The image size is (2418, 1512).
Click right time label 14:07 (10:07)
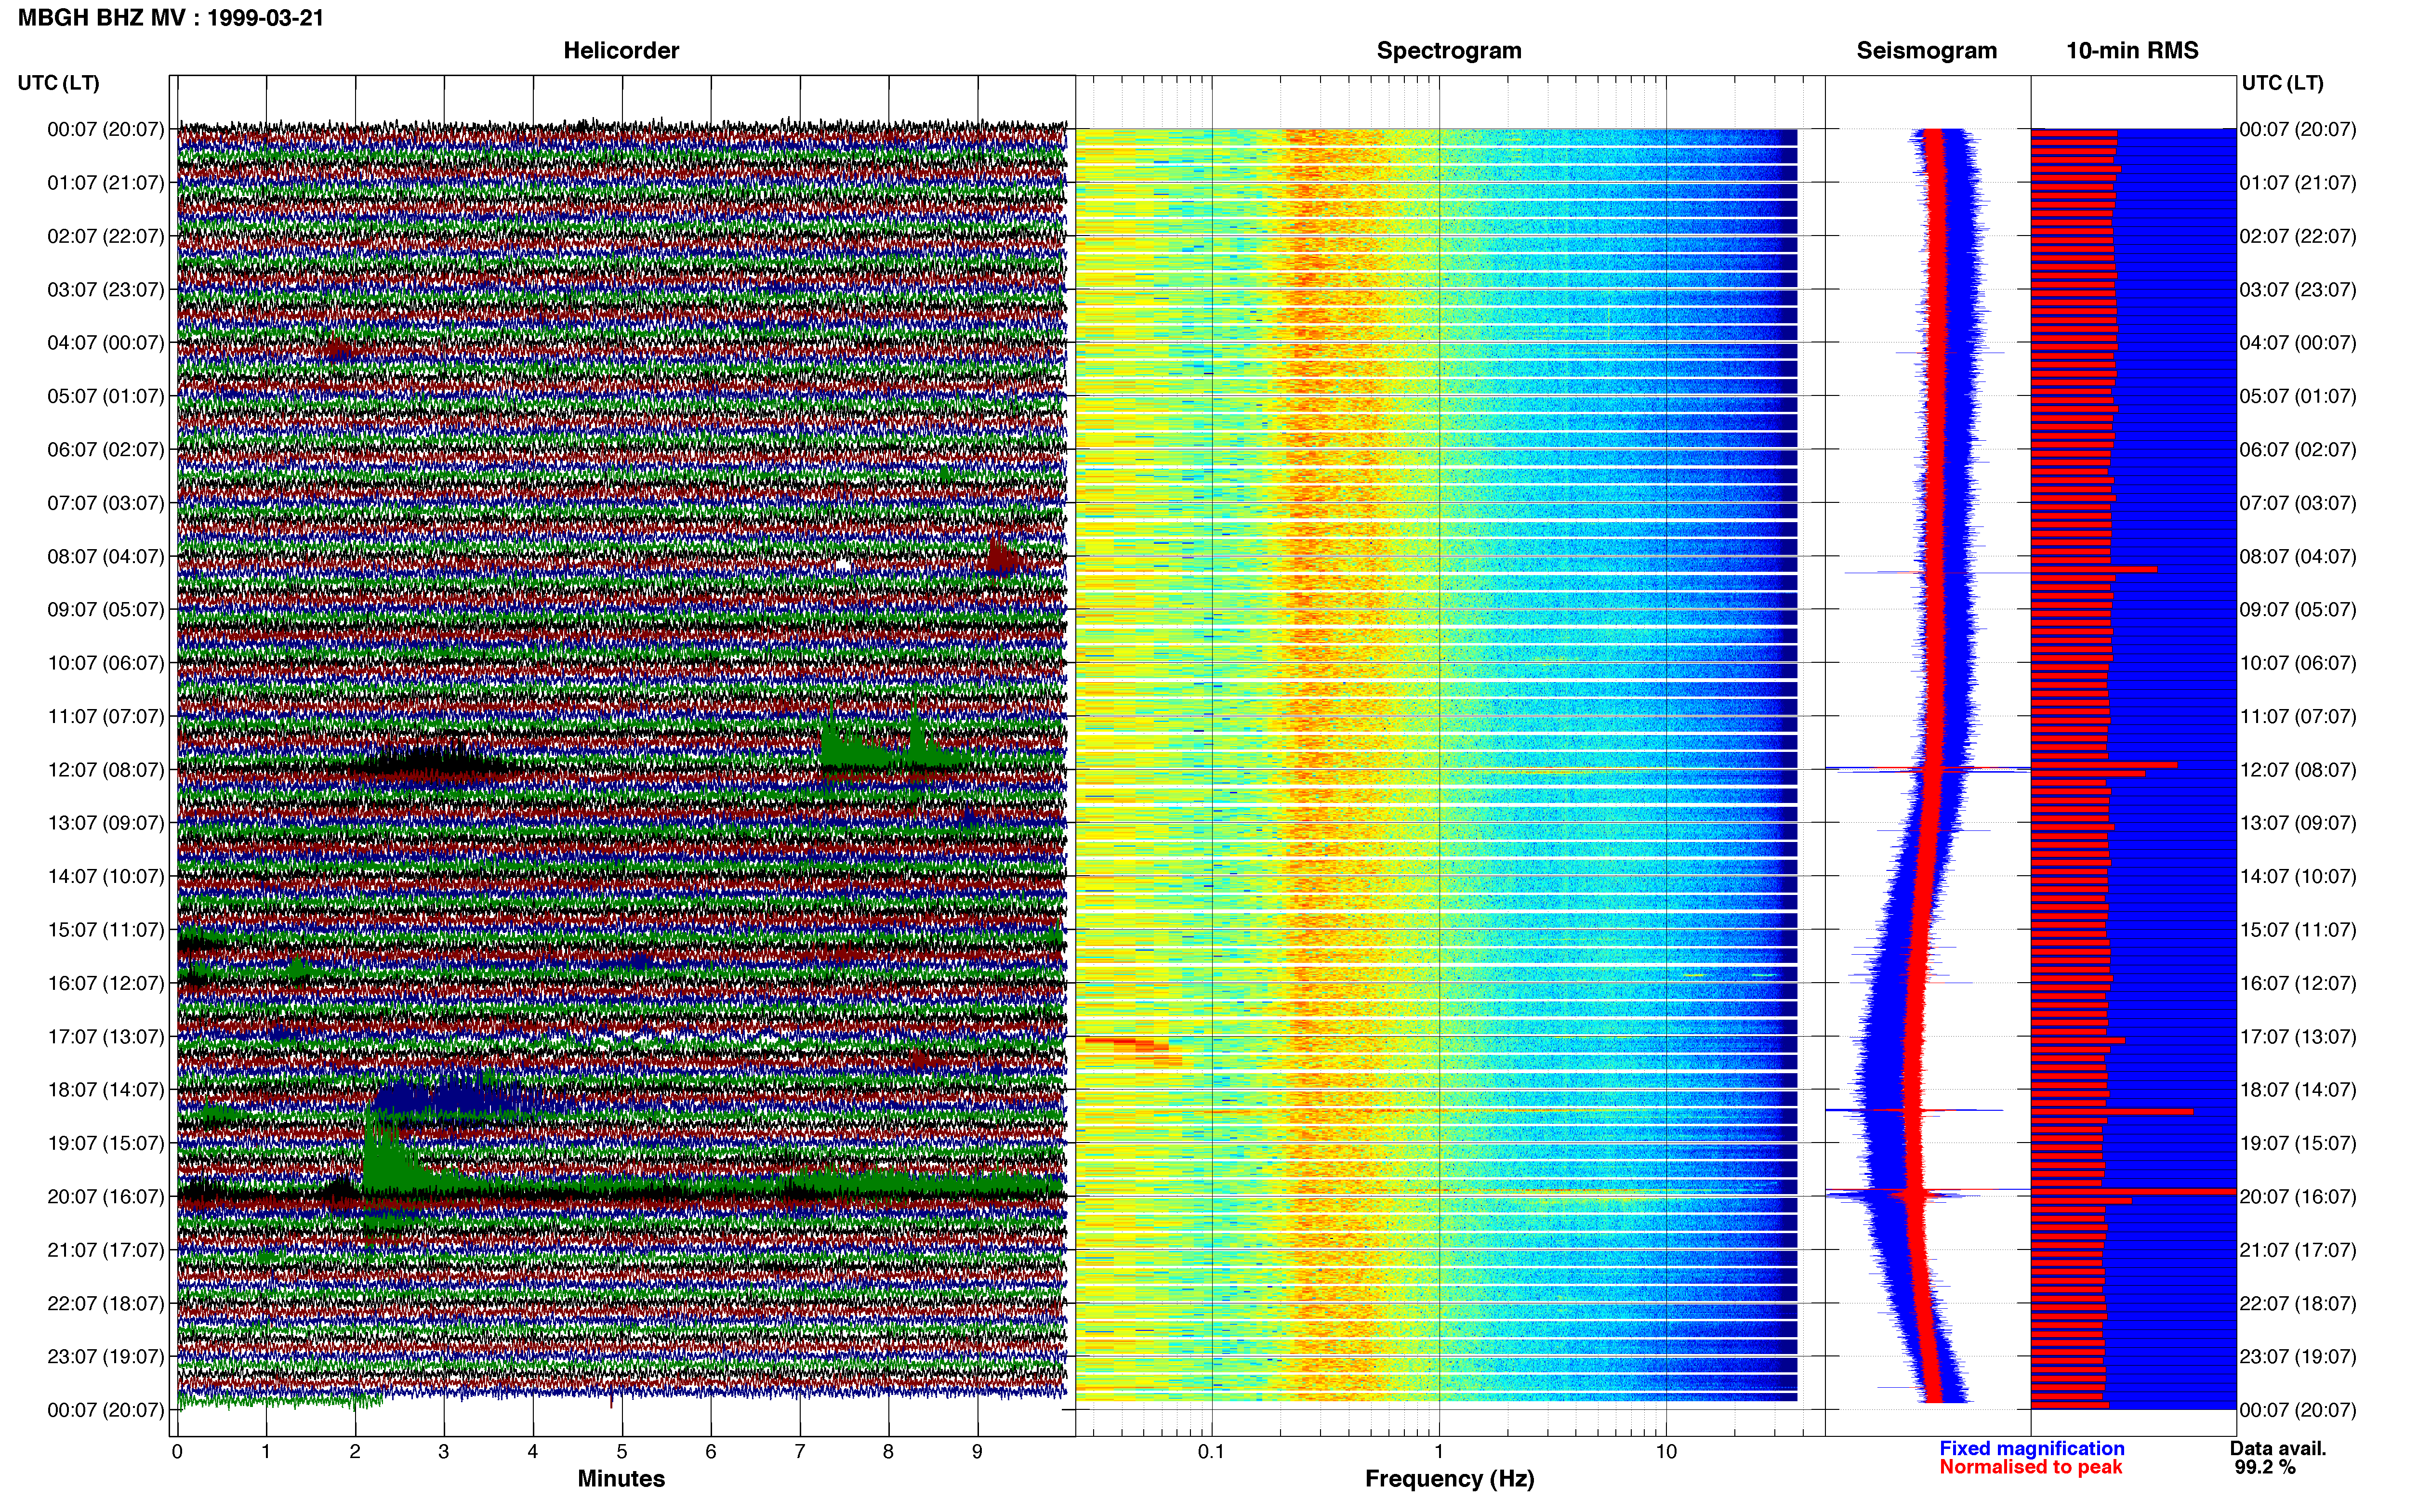[2298, 877]
